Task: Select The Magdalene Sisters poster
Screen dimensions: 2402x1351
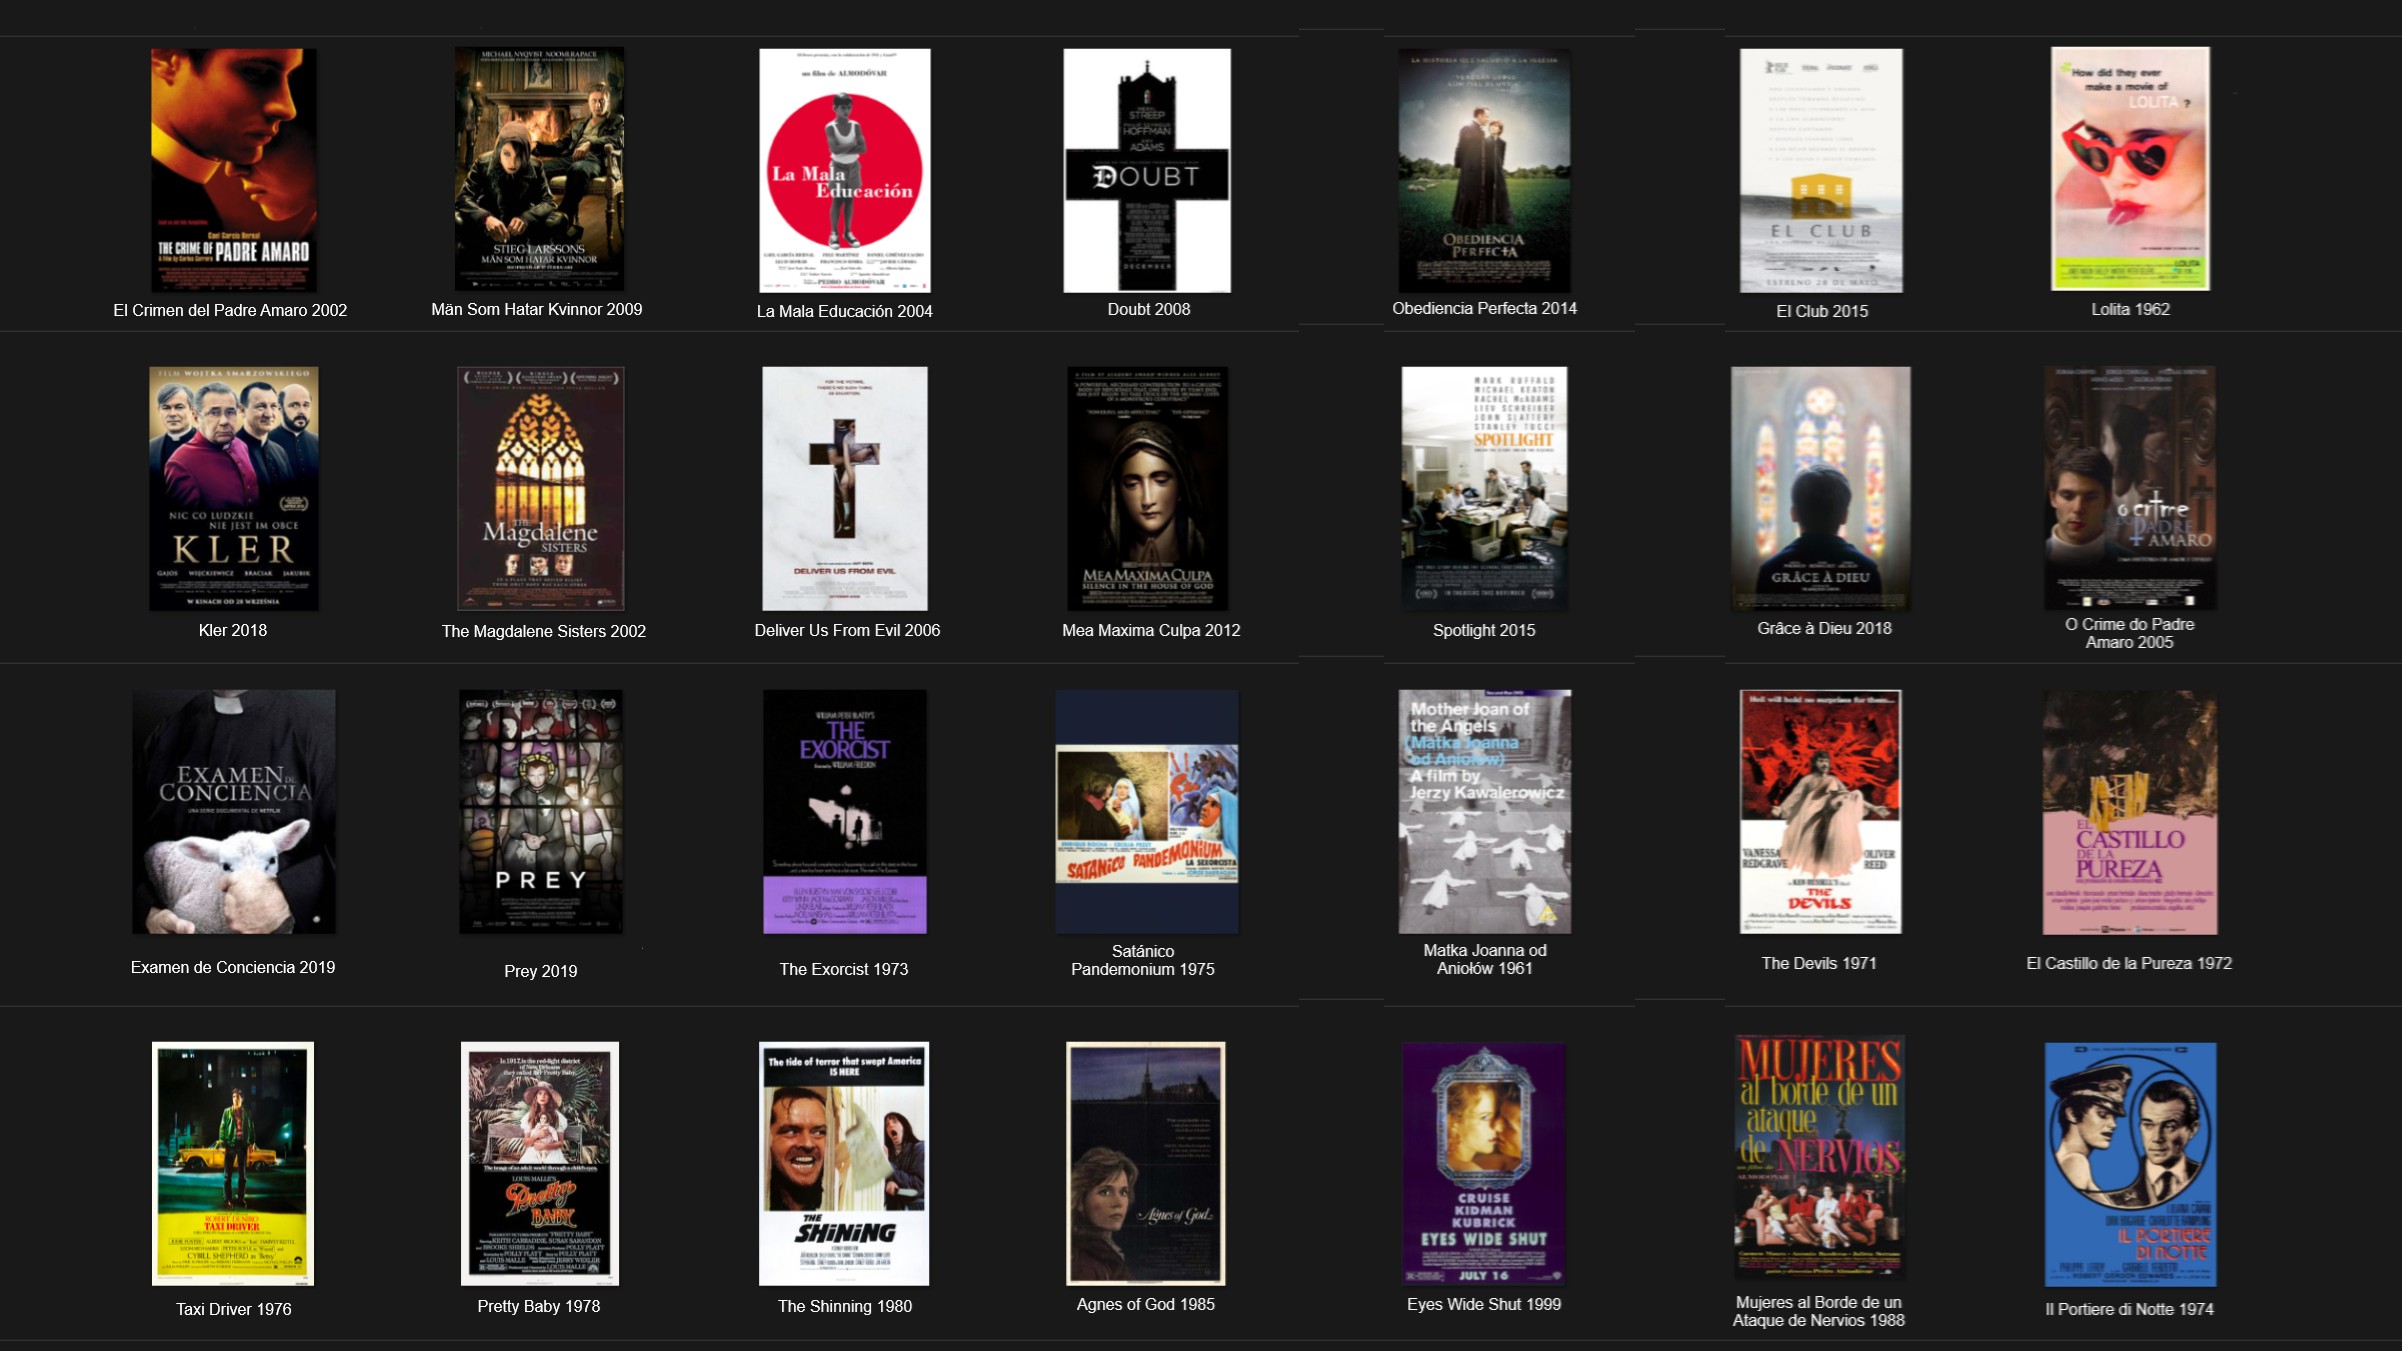Action: pyautogui.click(x=541, y=488)
